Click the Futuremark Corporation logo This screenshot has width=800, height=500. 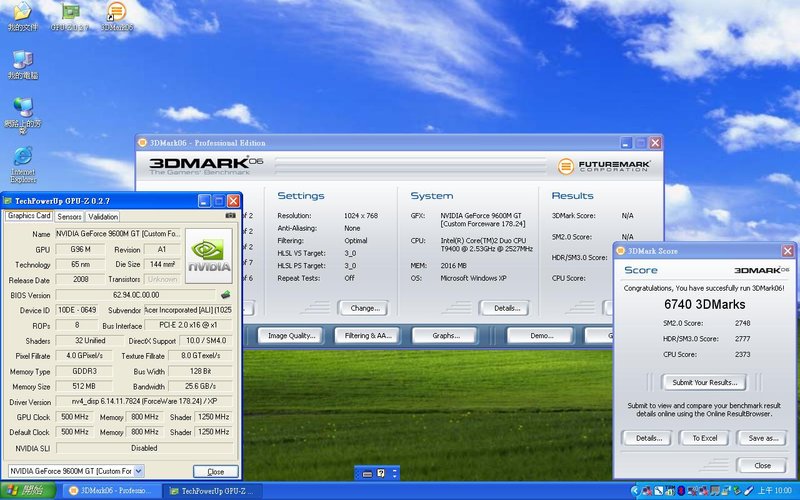[x=604, y=166]
